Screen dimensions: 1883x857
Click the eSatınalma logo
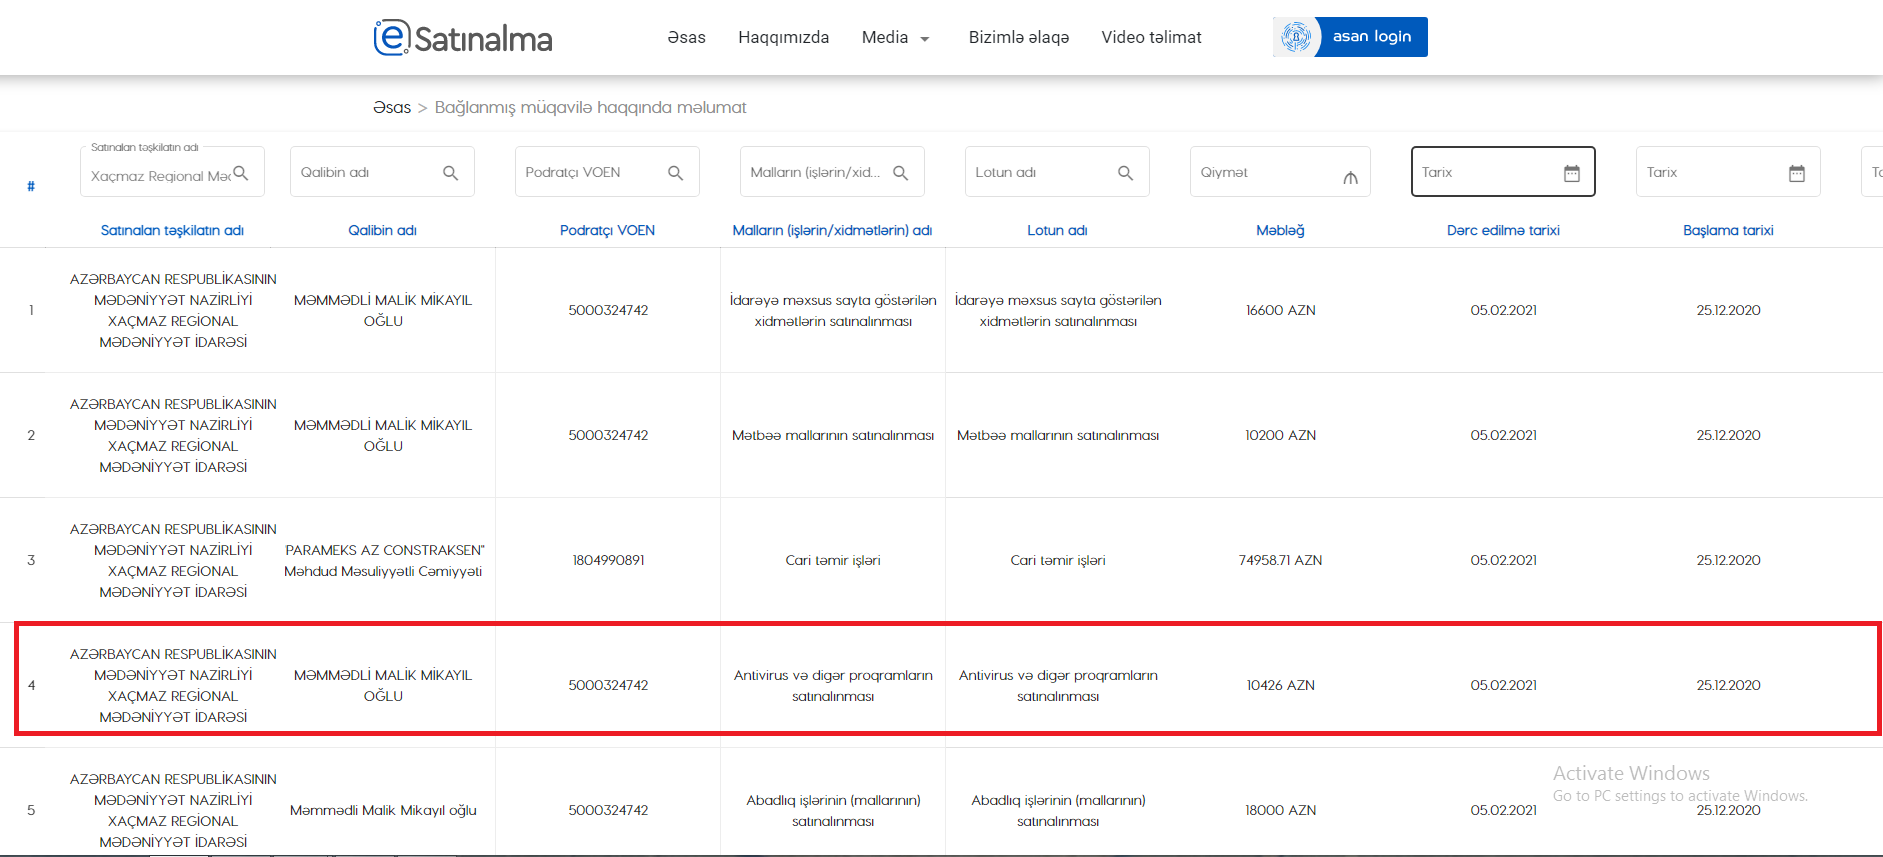(462, 38)
